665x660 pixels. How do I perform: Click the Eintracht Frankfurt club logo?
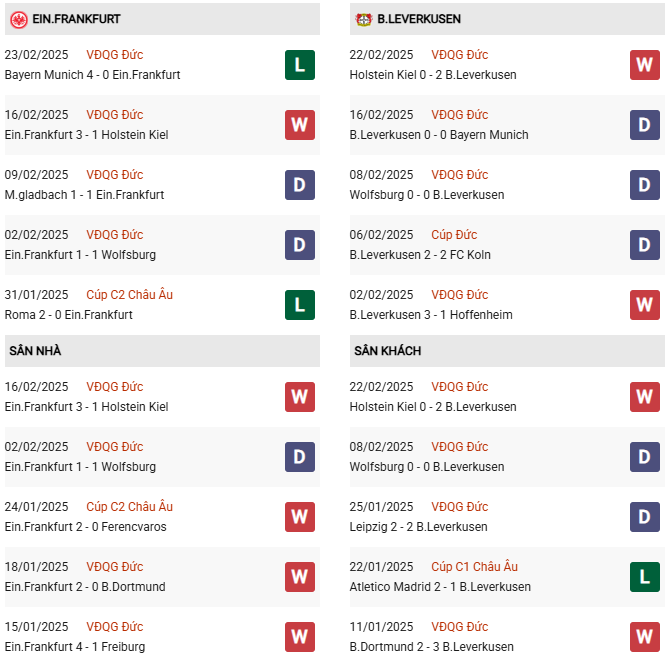pos(19,19)
